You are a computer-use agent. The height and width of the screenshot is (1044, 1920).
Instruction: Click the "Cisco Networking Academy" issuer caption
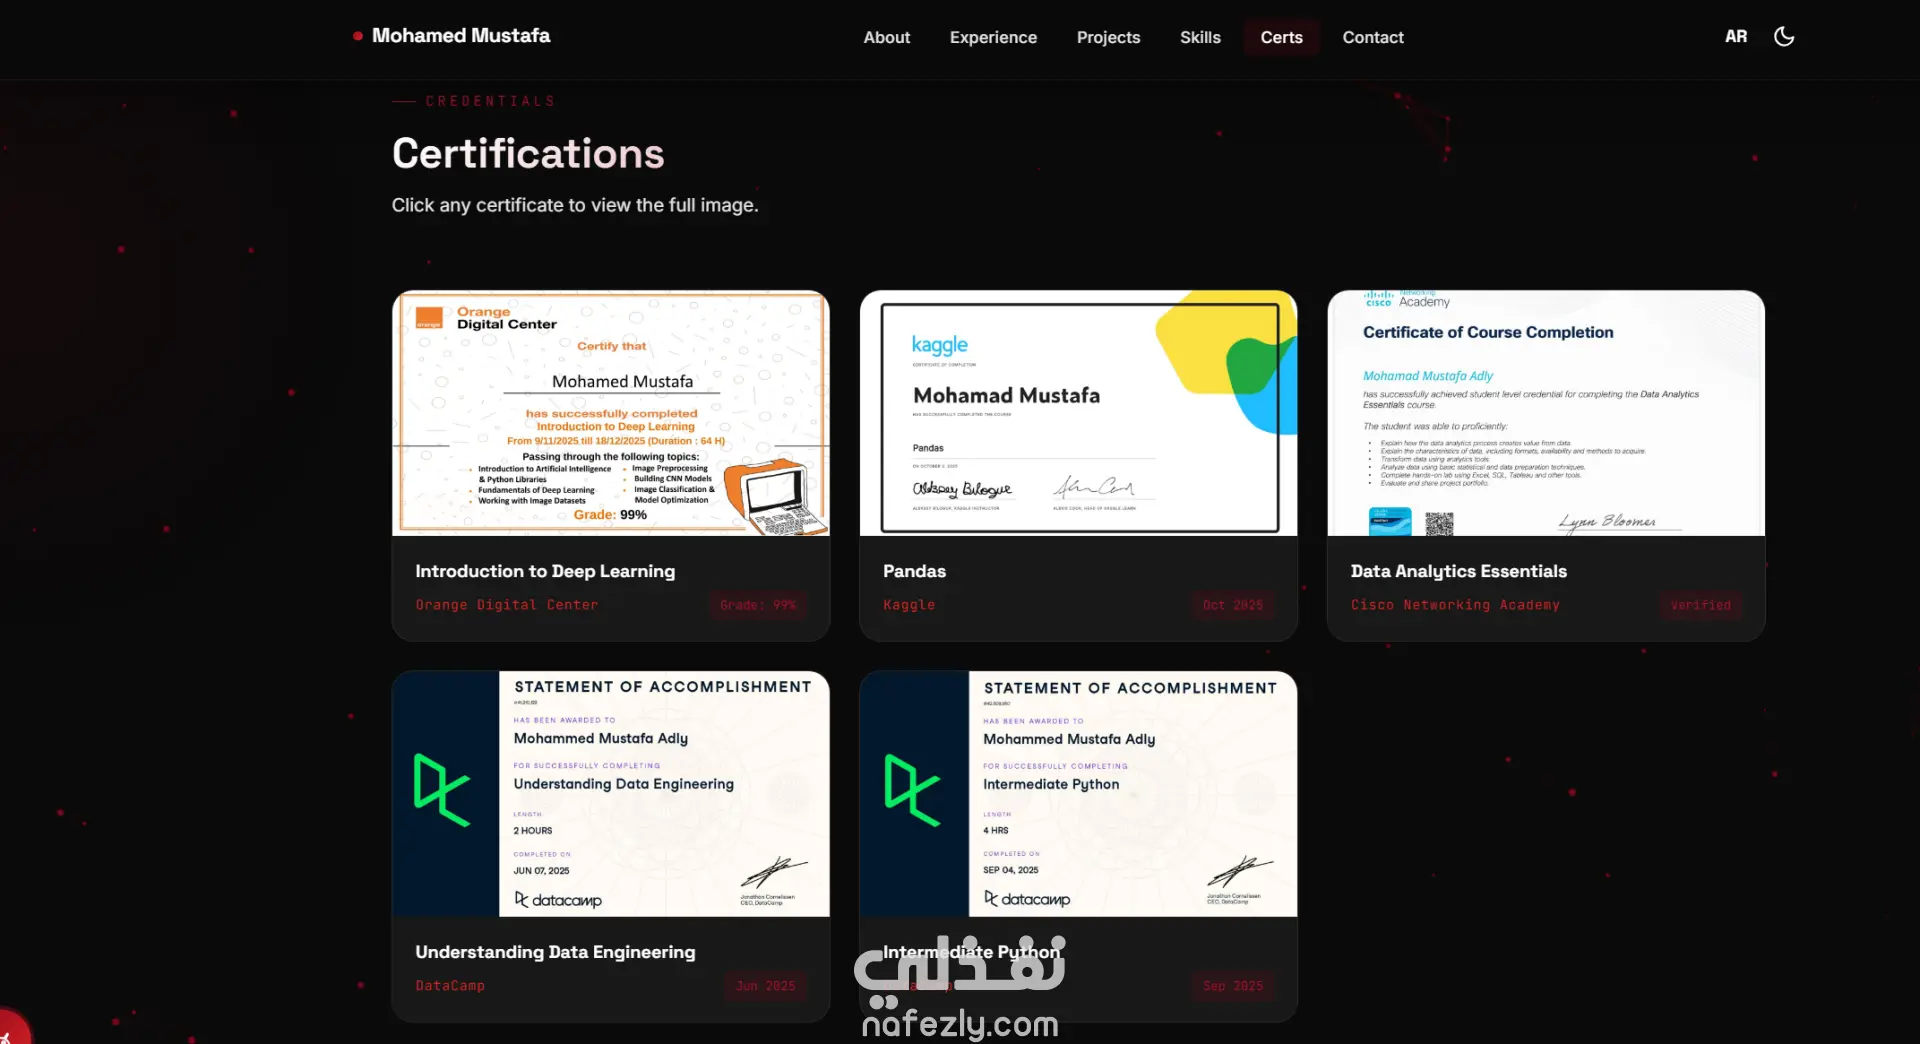click(x=1455, y=605)
